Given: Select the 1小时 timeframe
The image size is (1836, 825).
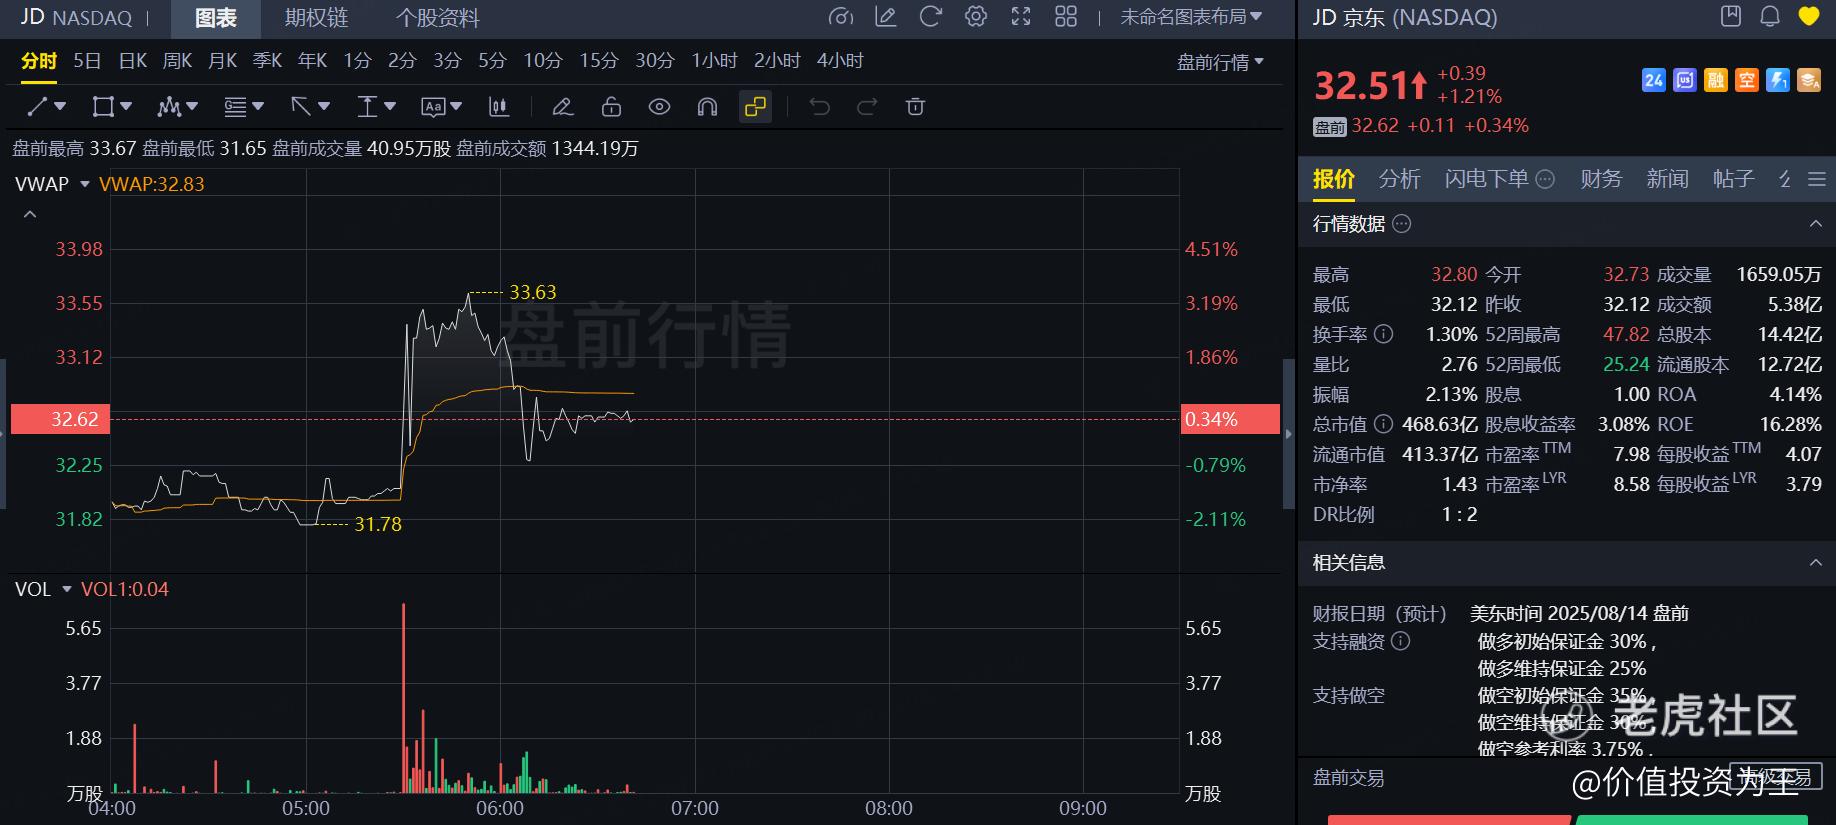Looking at the screenshot, I should coord(714,61).
